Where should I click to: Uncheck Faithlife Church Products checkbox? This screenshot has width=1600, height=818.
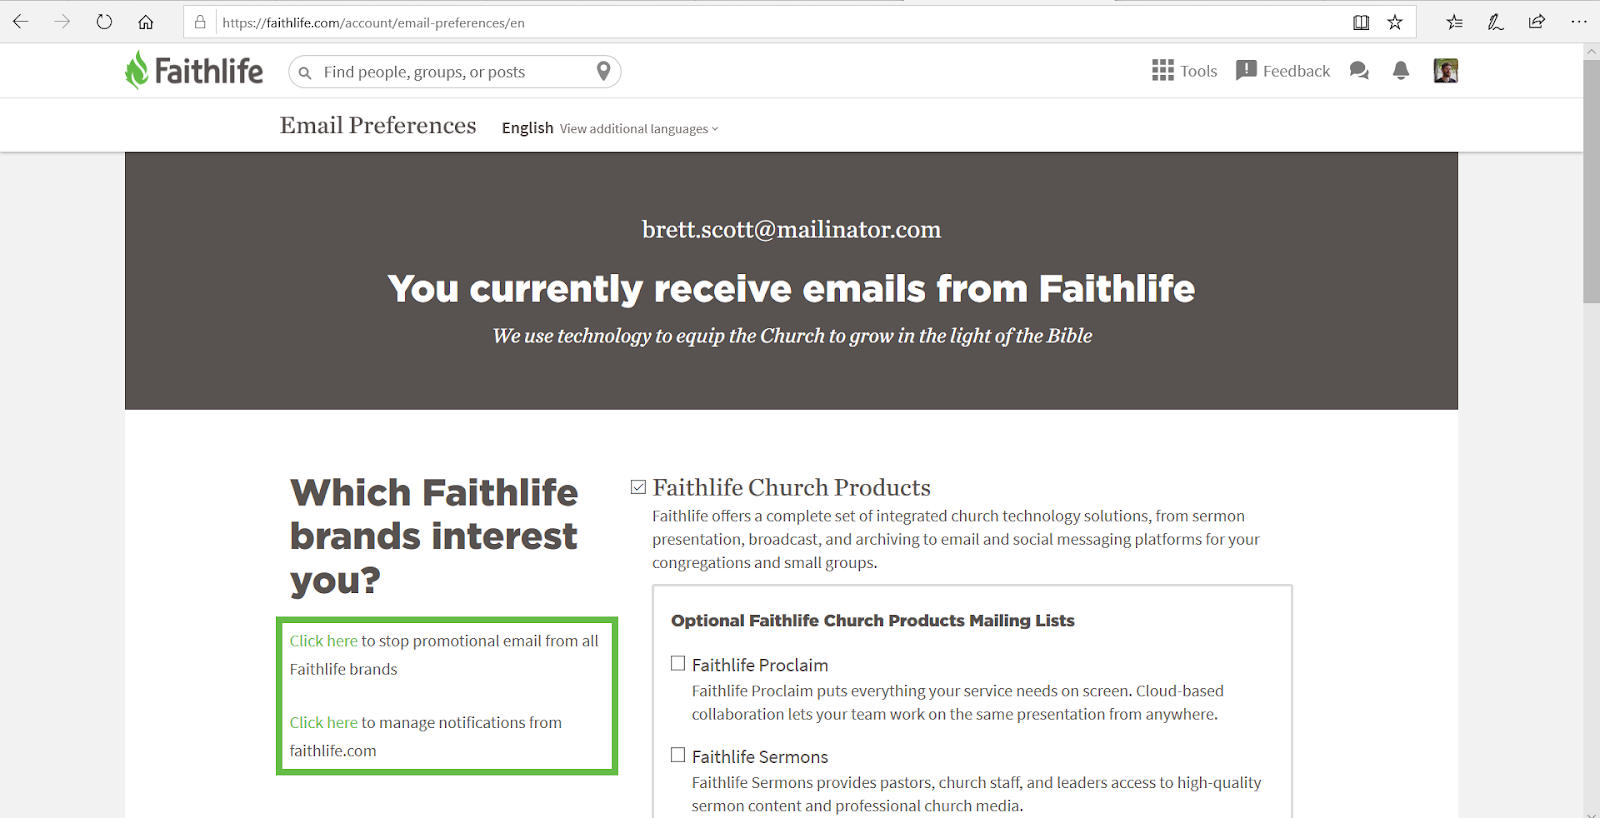pyautogui.click(x=638, y=487)
